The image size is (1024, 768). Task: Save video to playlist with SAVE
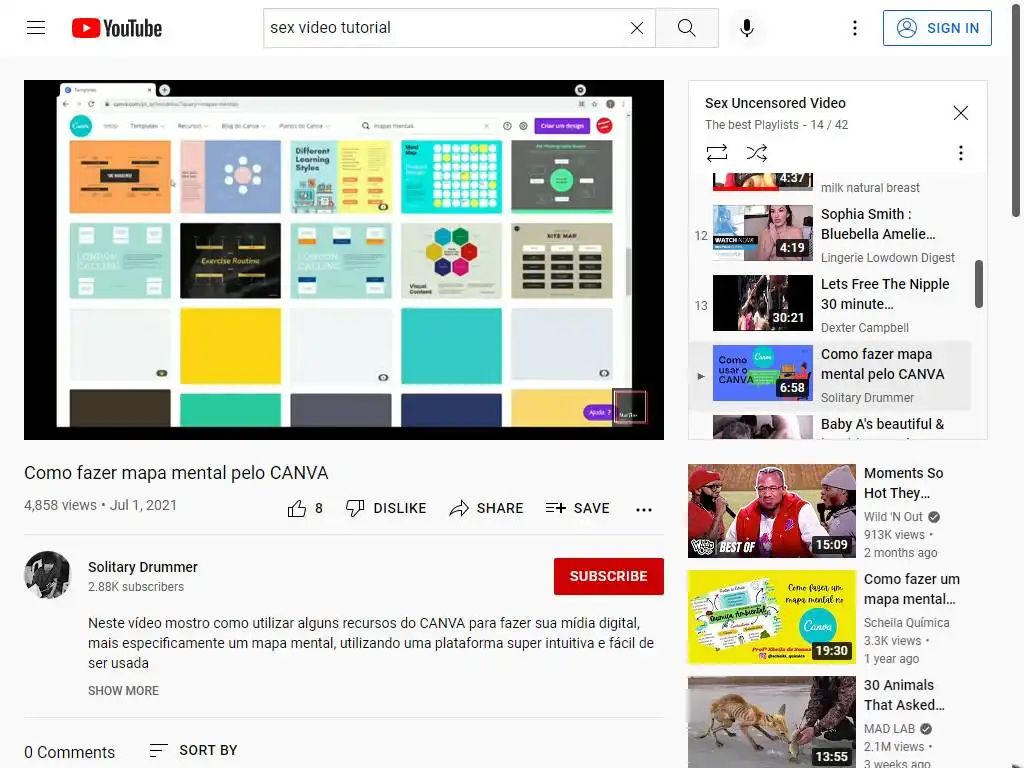click(x=577, y=508)
